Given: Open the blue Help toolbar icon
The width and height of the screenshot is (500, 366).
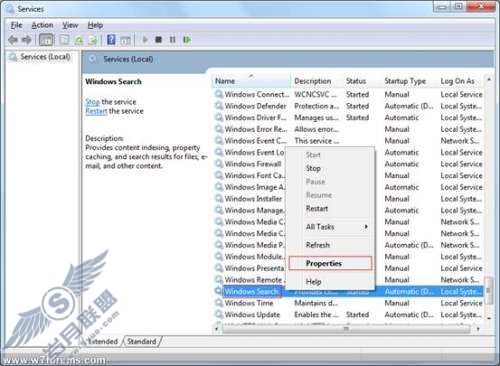Looking at the screenshot, I should (x=111, y=40).
